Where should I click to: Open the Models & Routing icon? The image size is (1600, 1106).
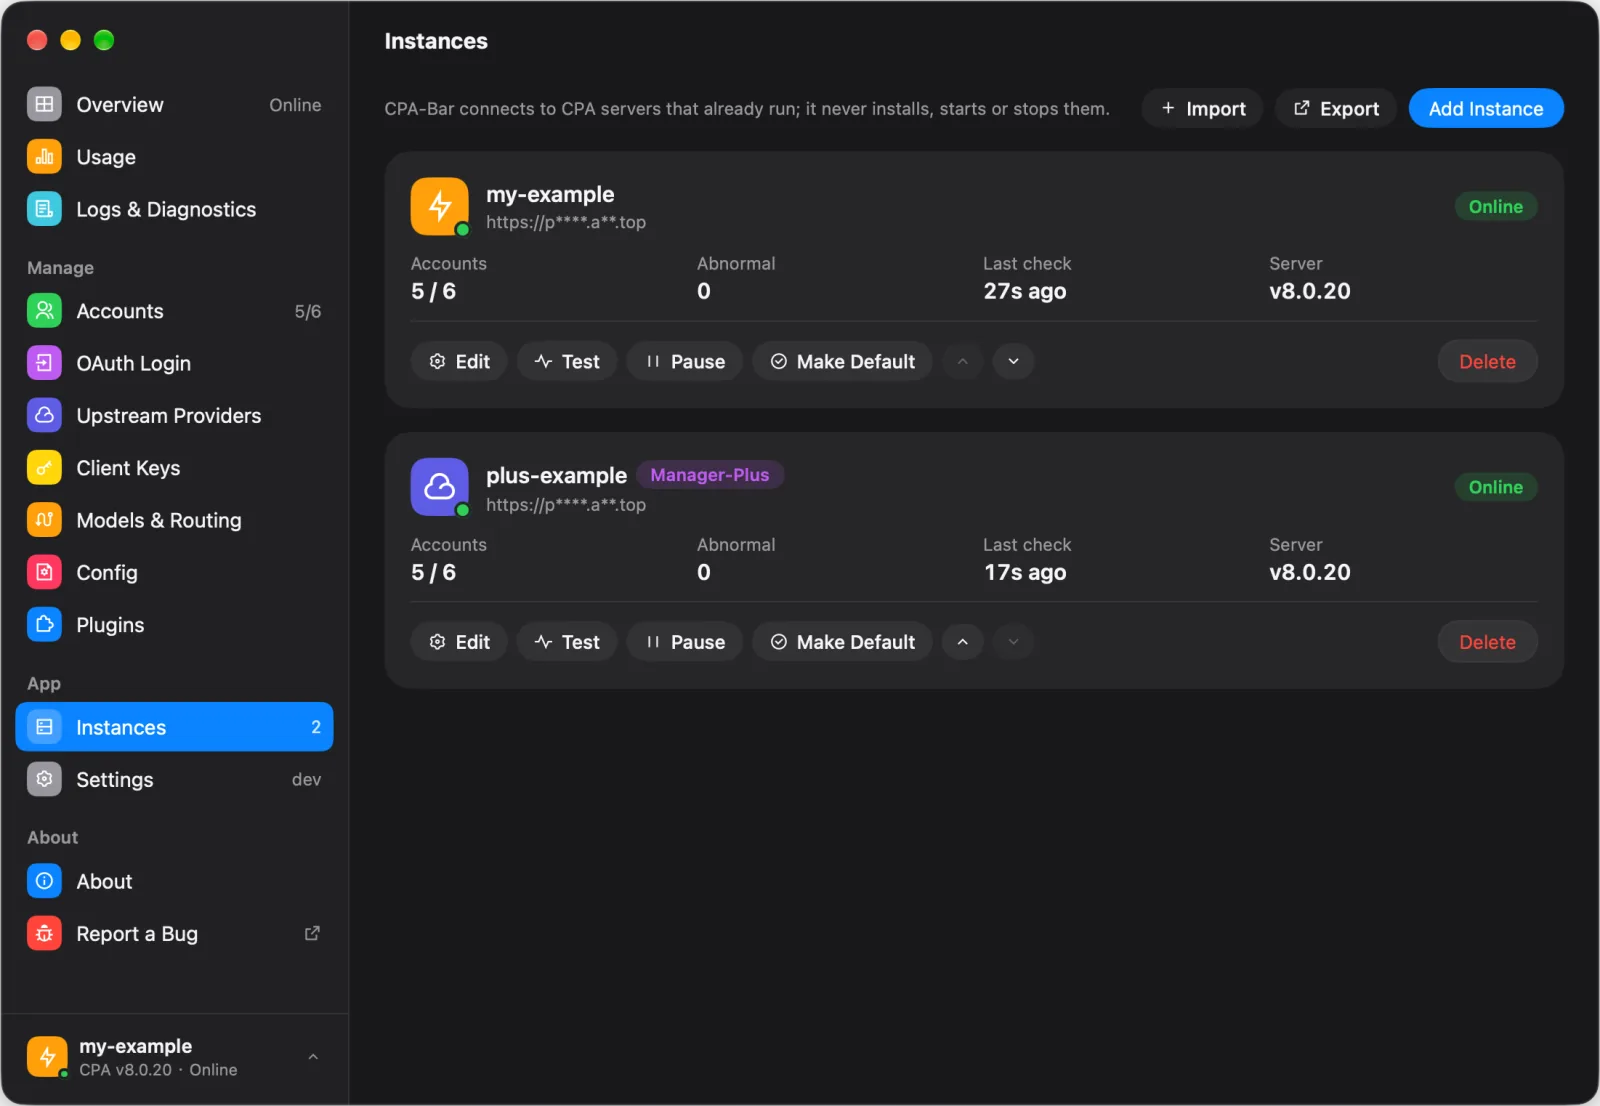pyautogui.click(x=44, y=520)
